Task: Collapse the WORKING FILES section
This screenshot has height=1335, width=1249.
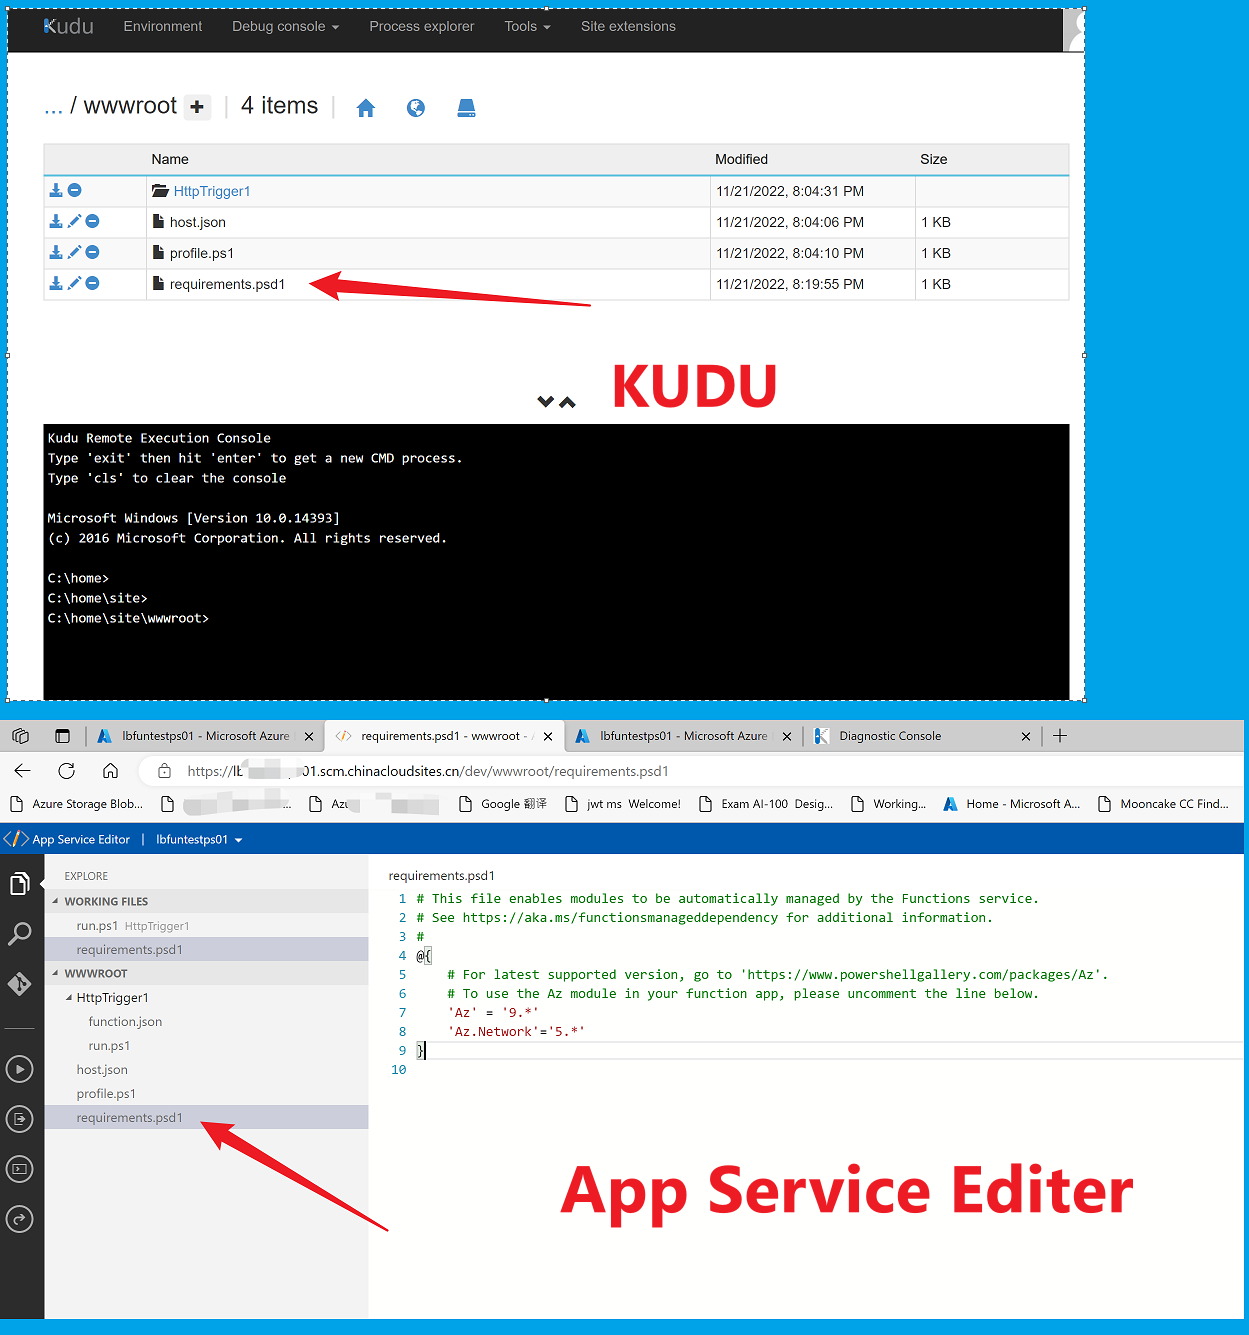Action: tap(56, 901)
